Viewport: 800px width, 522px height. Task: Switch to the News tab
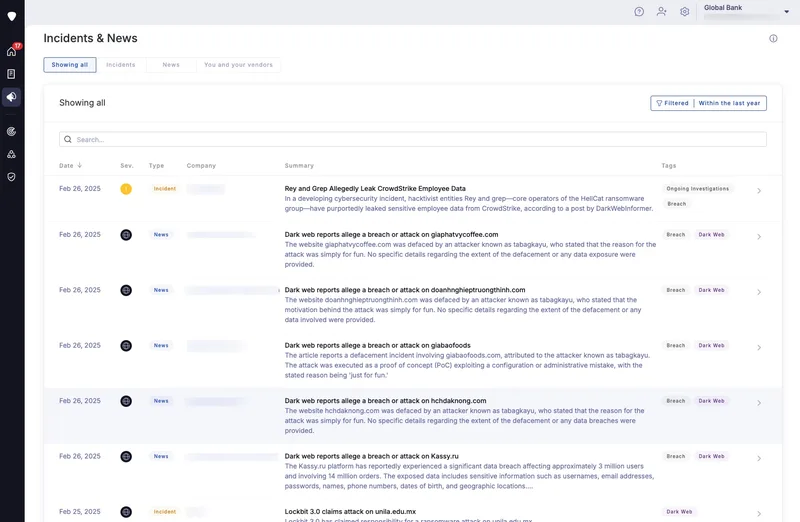coord(171,65)
